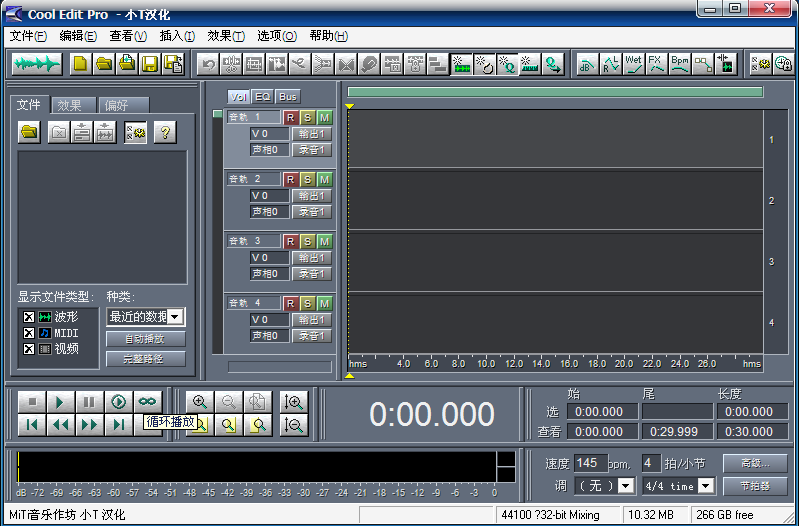The height and width of the screenshot is (526, 799).
Task: Click the tempo field showing 145 bpm
Action: click(x=591, y=463)
